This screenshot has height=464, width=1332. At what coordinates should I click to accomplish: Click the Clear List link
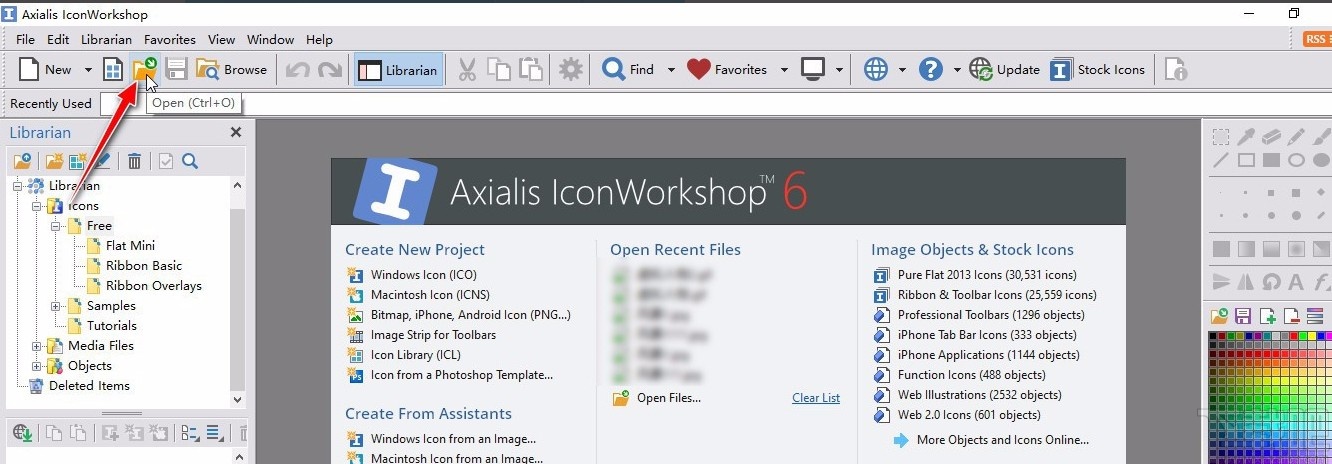tap(816, 398)
